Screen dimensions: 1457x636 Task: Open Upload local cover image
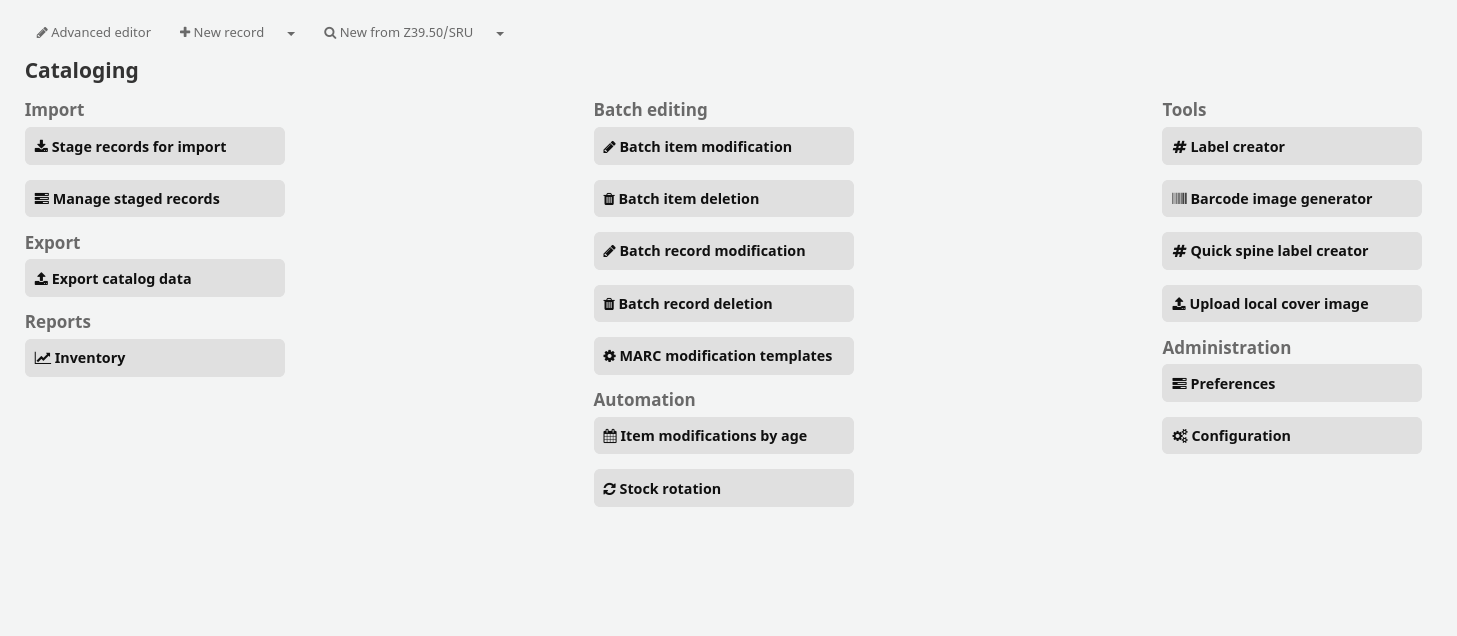1291,304
